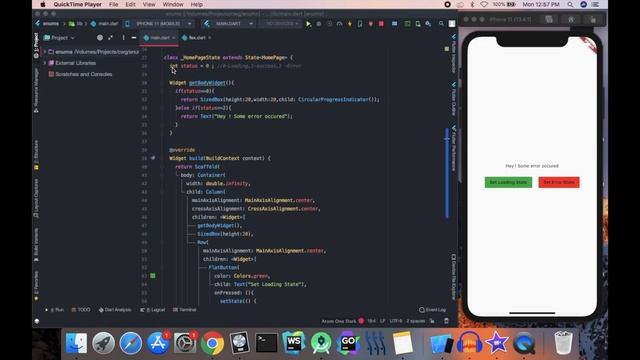
Task: Open Android Studio from the dock
Action: click(321, 343)
